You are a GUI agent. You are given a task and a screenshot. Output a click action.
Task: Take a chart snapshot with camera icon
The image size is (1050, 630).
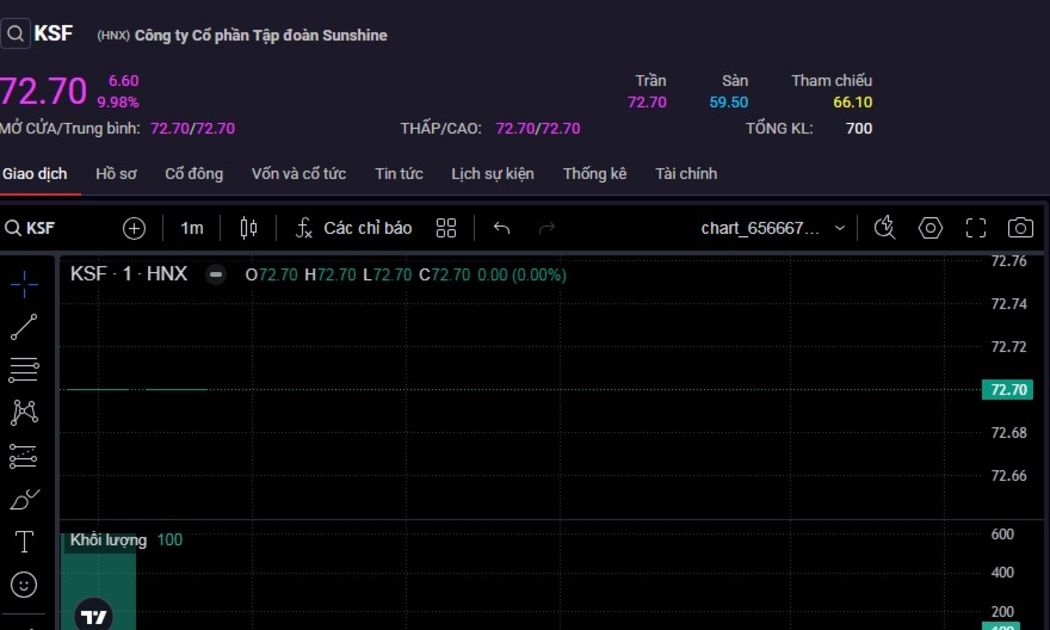tap(1020, 228)
